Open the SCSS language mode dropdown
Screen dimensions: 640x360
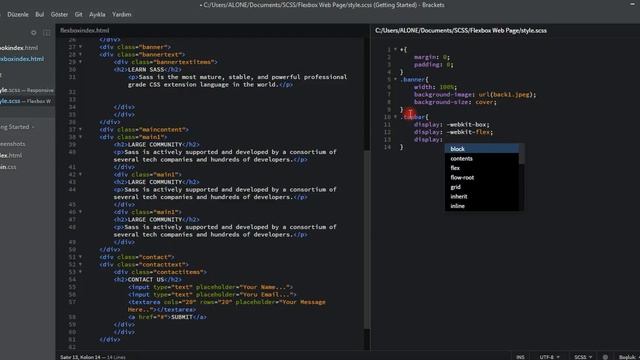[x=583, y=357]
